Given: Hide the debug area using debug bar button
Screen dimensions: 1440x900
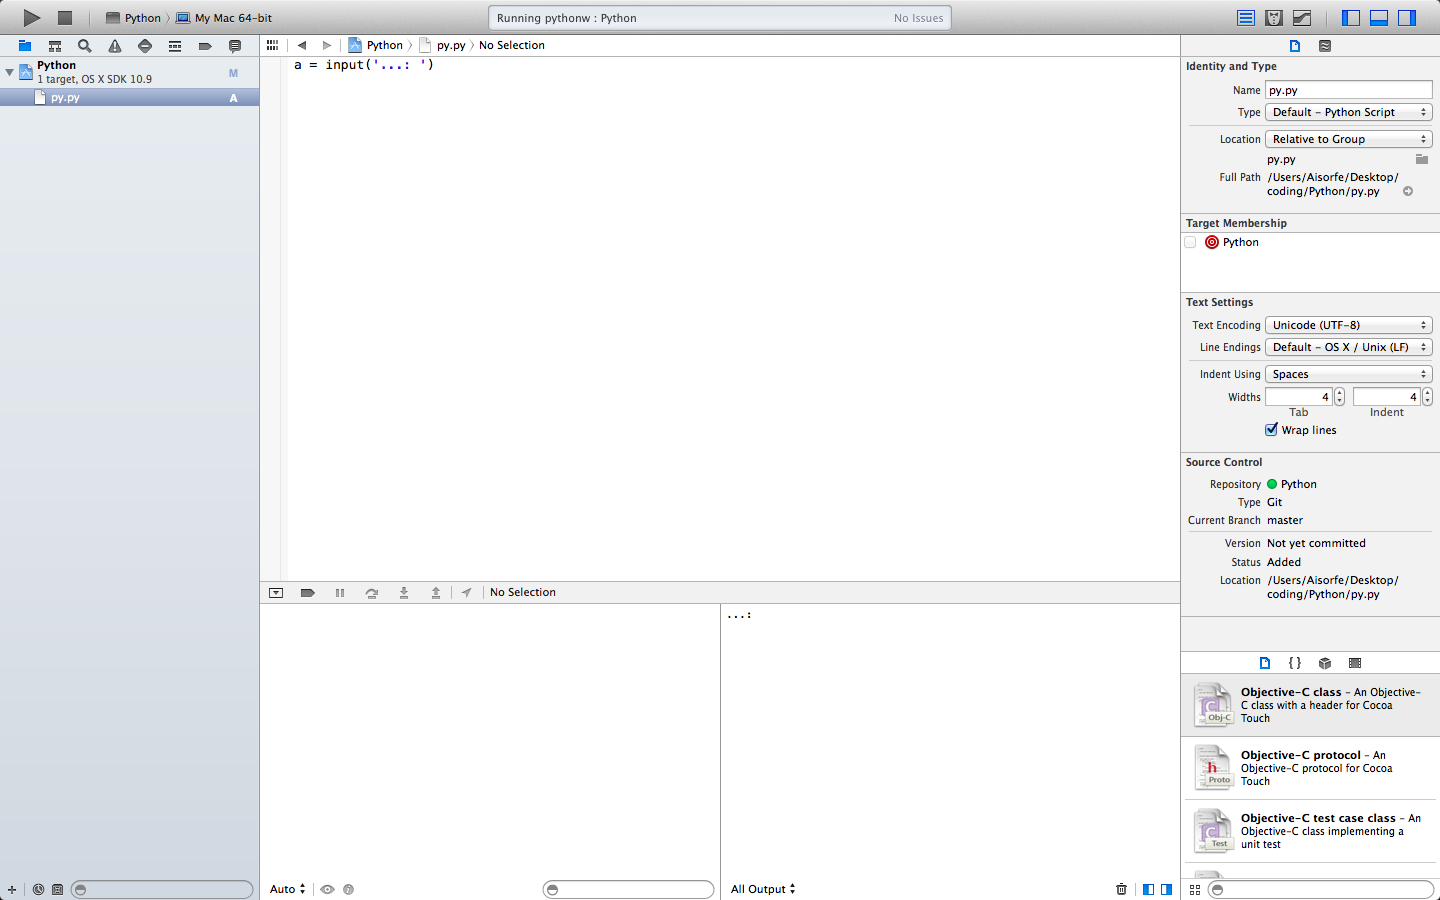Looking at the screenshot, I should tap(276, 593).
